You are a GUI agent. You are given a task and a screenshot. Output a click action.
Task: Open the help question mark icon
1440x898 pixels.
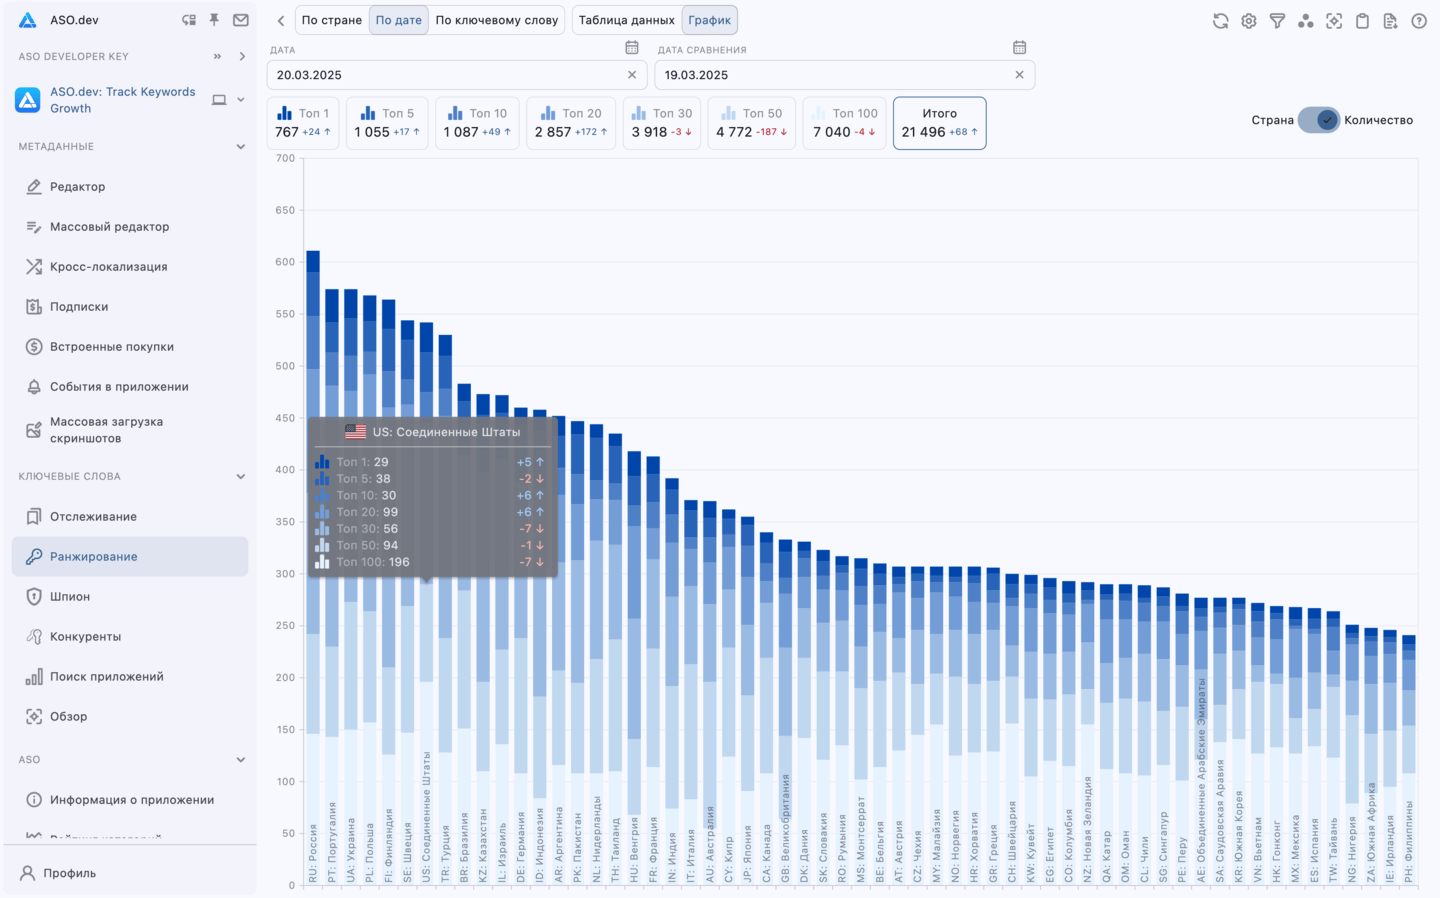coord(1418,21)
